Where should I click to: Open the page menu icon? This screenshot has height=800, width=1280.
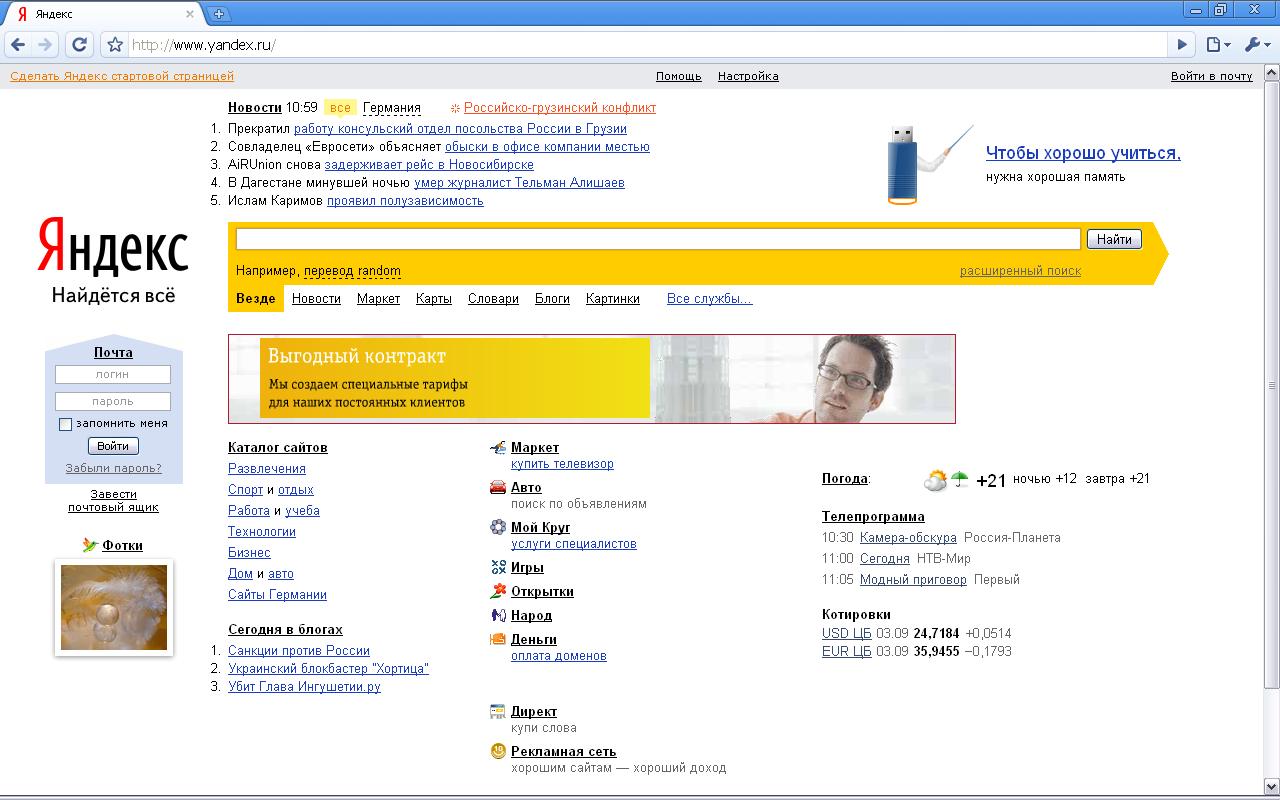[1217, 45]
